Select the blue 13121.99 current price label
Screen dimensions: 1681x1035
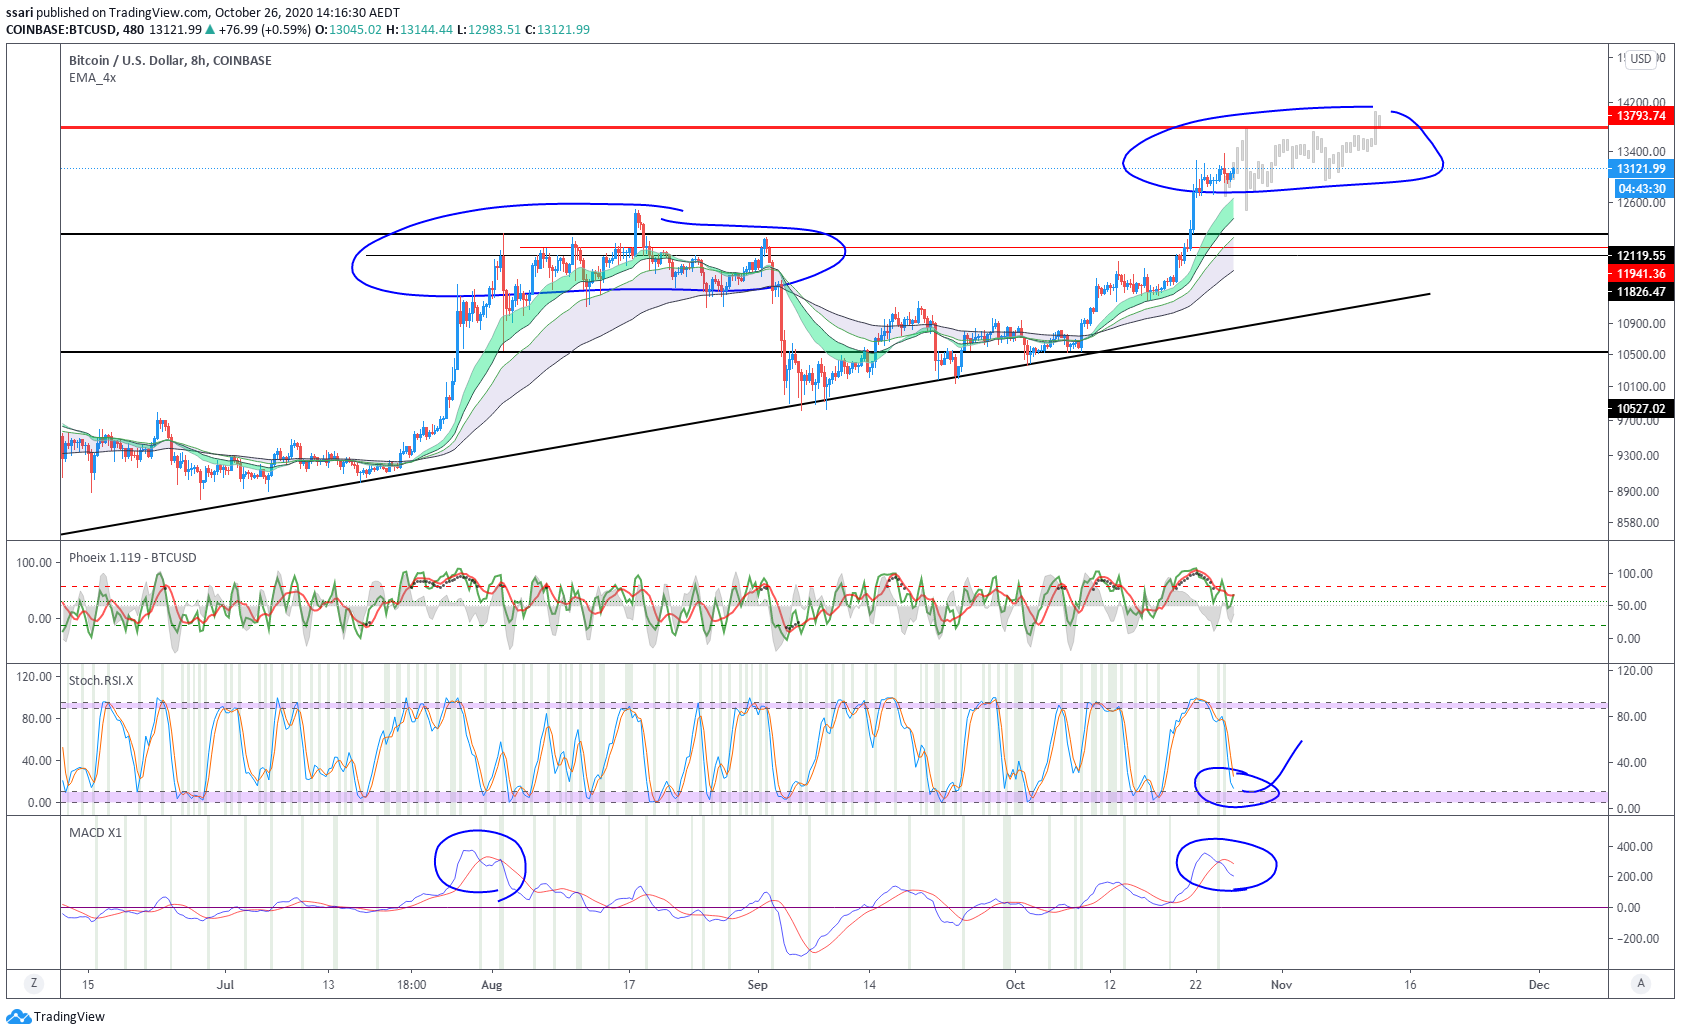1641,169
